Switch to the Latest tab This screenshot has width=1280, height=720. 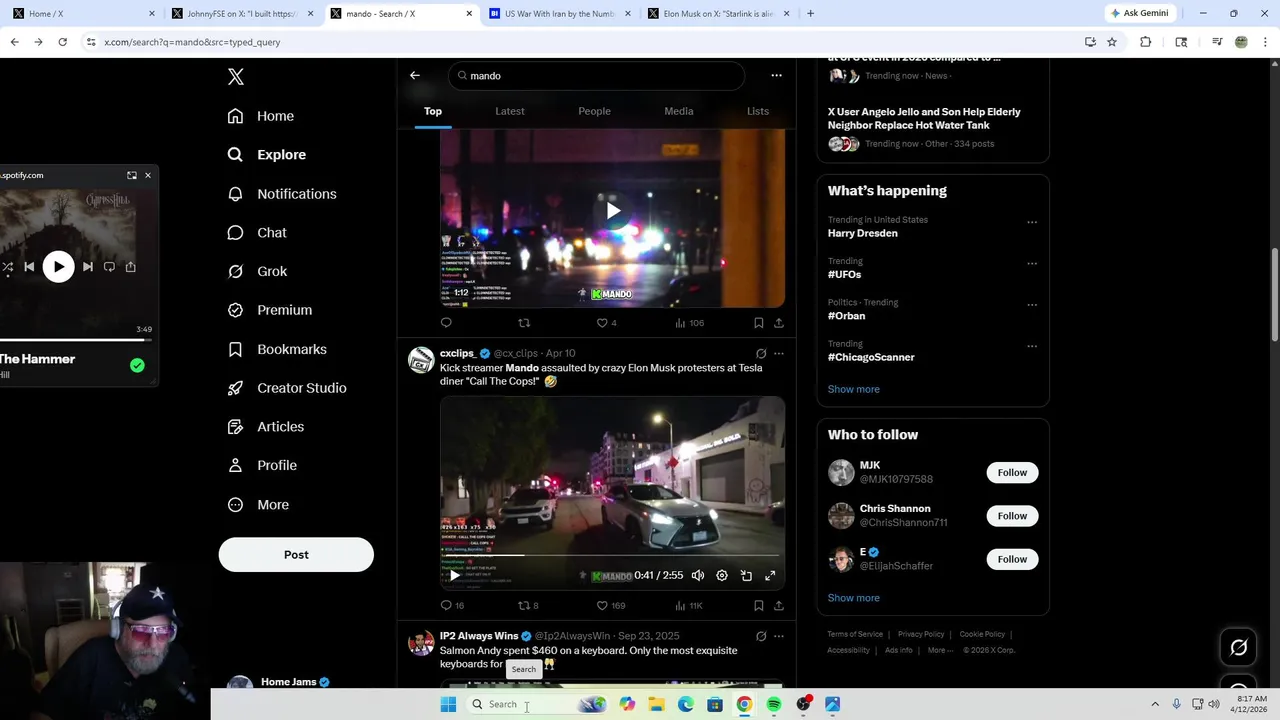click(510, 111)
